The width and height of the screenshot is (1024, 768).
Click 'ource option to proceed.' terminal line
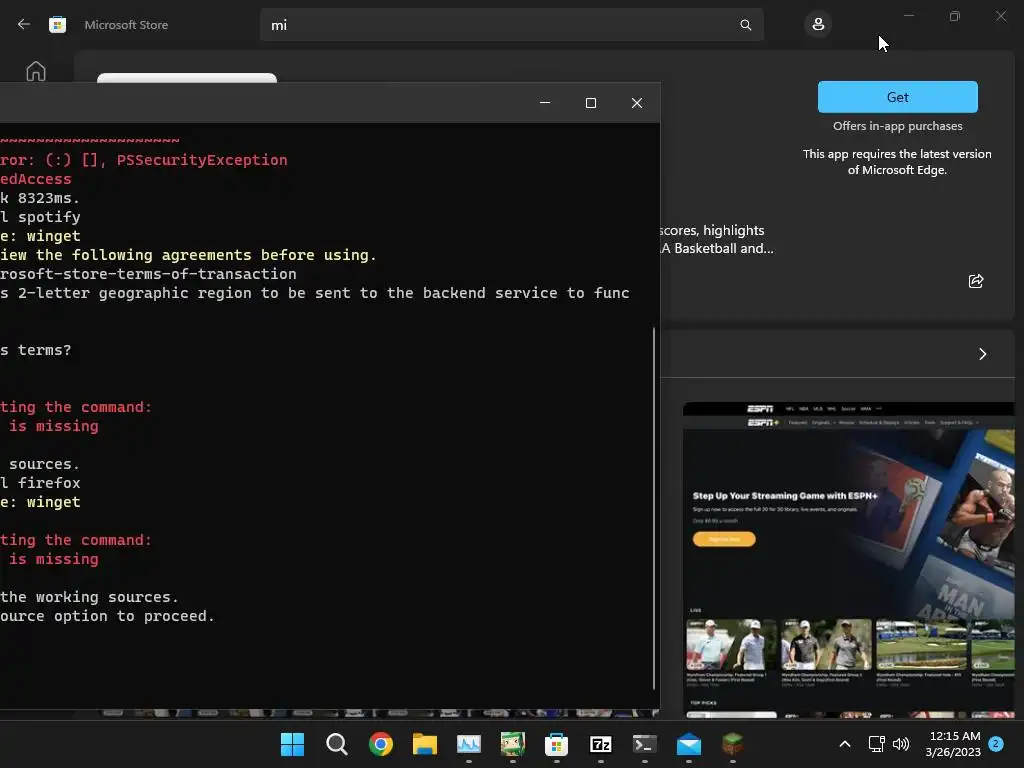107,616
